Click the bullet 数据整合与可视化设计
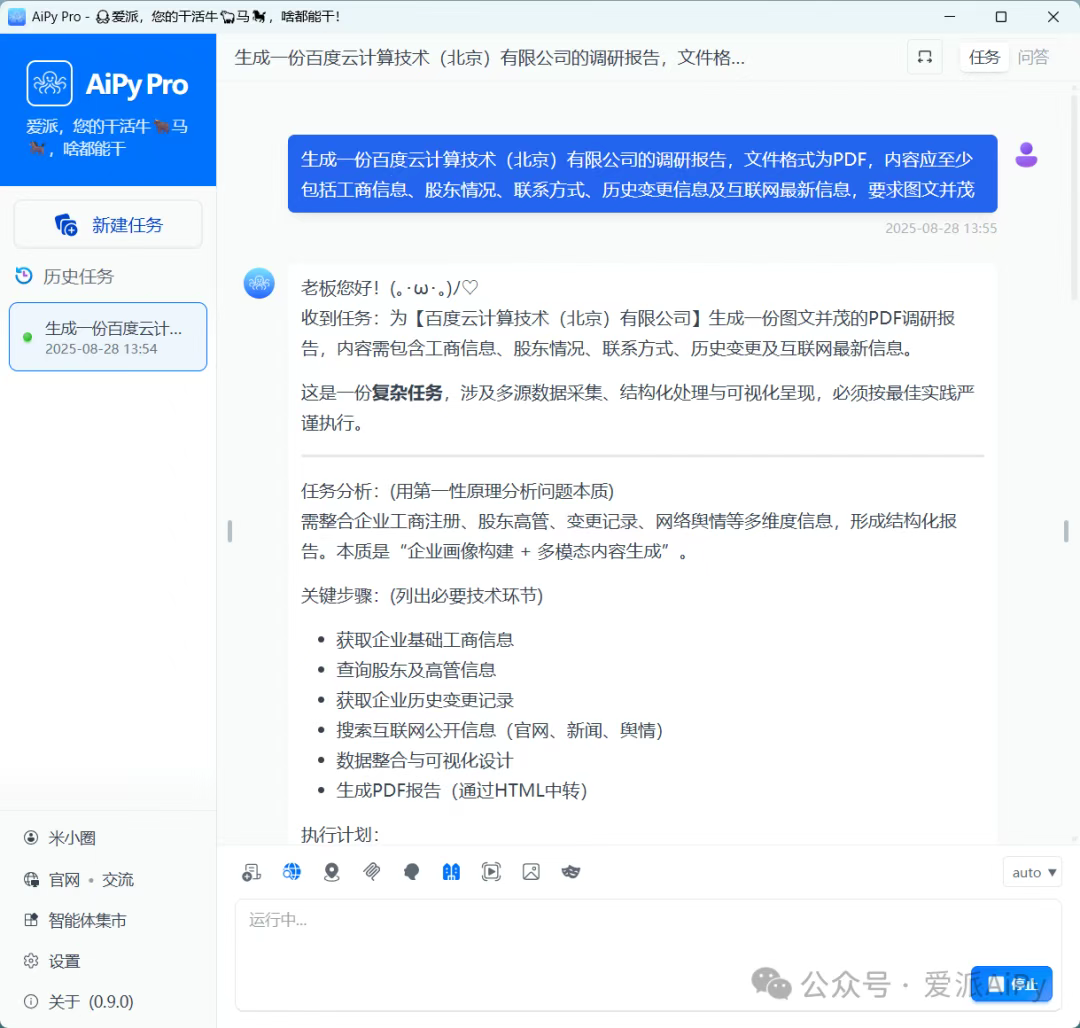Viewport: 1080px width, 1028px height. (424, 761)
